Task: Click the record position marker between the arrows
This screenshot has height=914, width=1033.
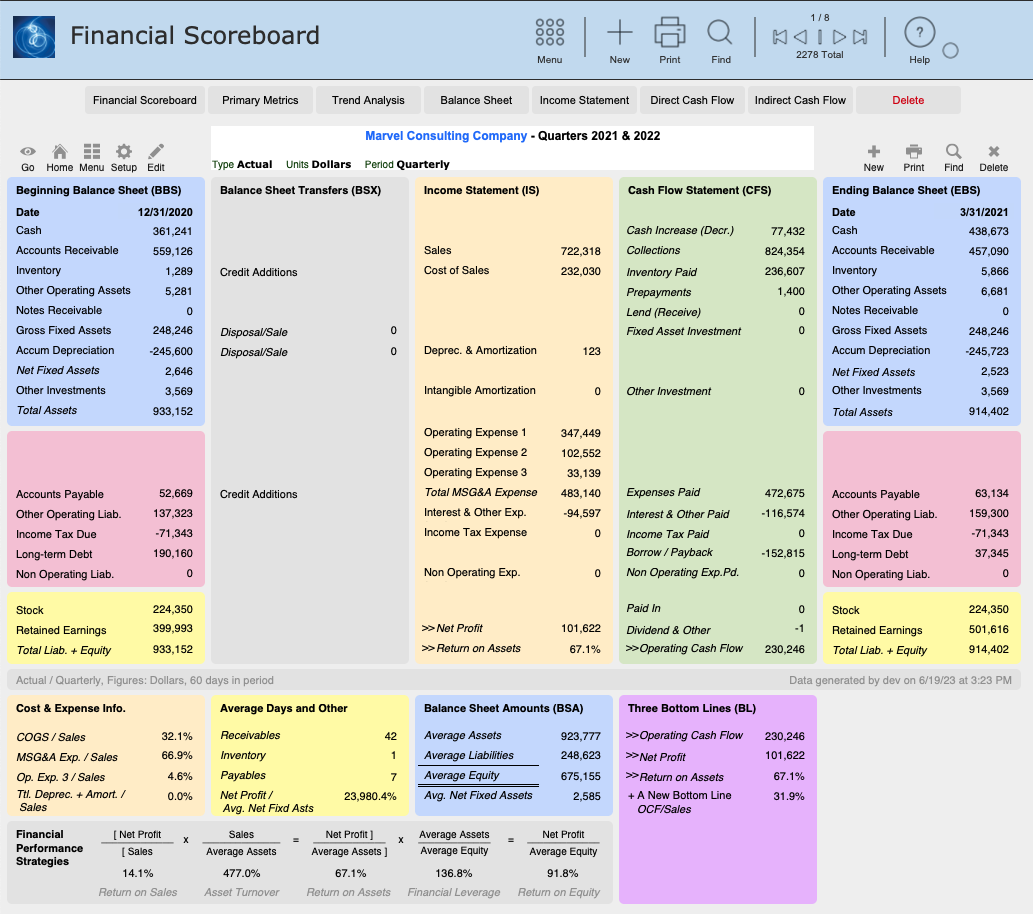Action: [820, 37]
